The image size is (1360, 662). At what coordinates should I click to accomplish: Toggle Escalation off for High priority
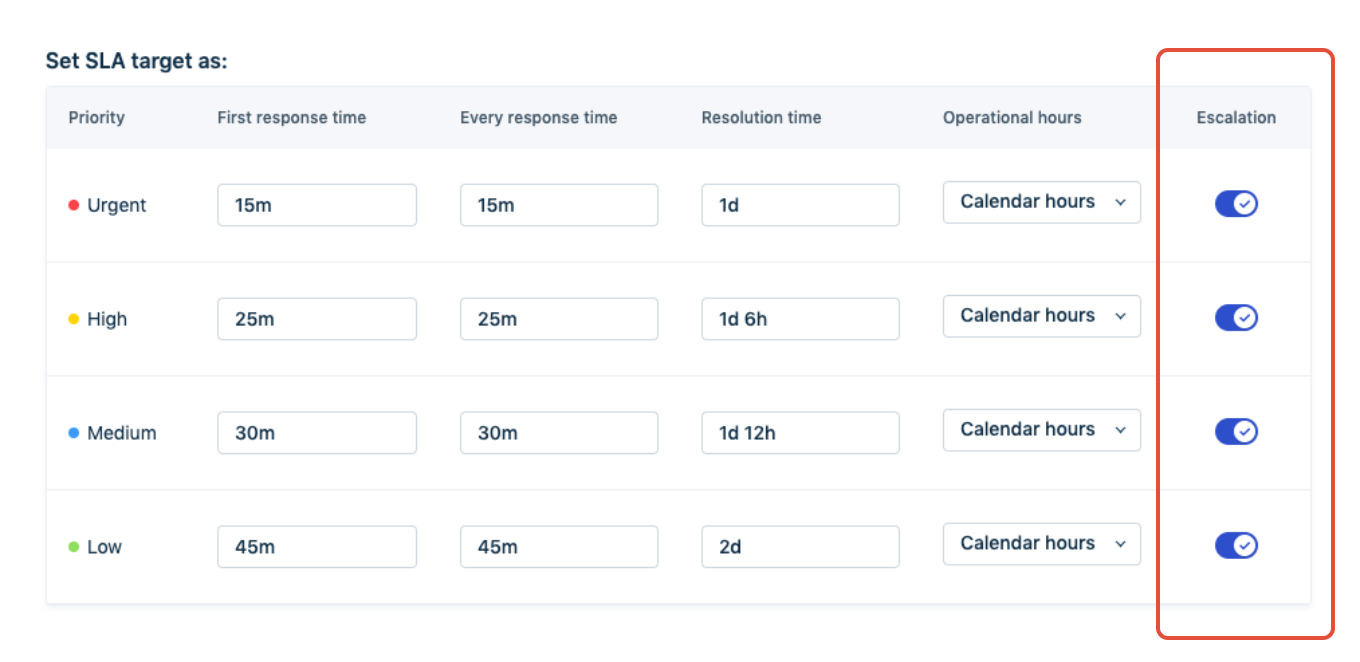(1236, 318)
